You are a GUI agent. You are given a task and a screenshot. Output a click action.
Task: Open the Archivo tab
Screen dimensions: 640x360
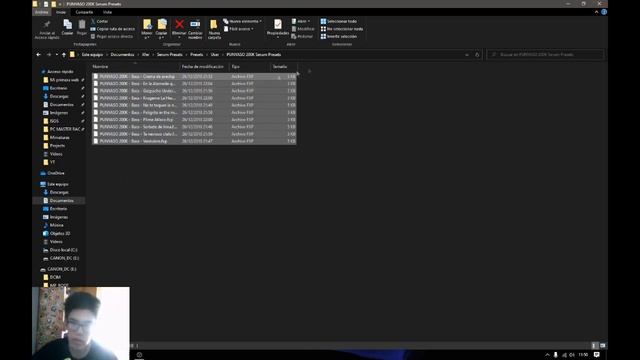coord(42,12)
